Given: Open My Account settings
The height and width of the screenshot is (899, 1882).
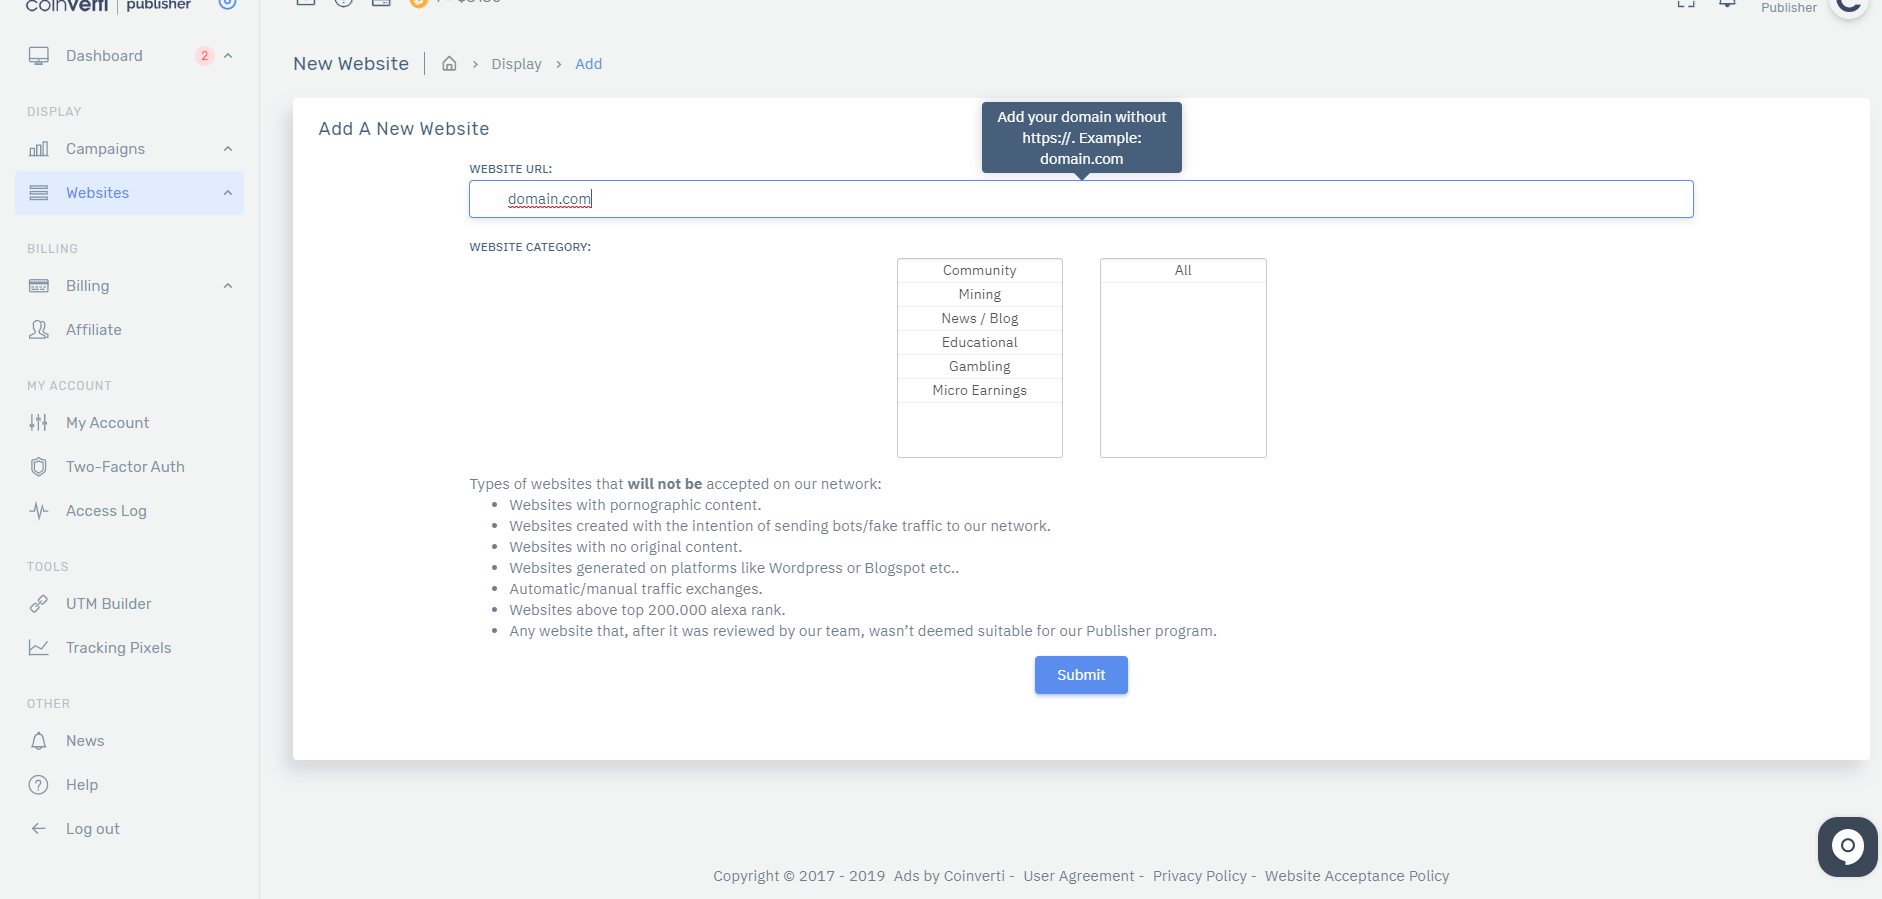Looking at the screenshot, I should (x=107, y=423).
